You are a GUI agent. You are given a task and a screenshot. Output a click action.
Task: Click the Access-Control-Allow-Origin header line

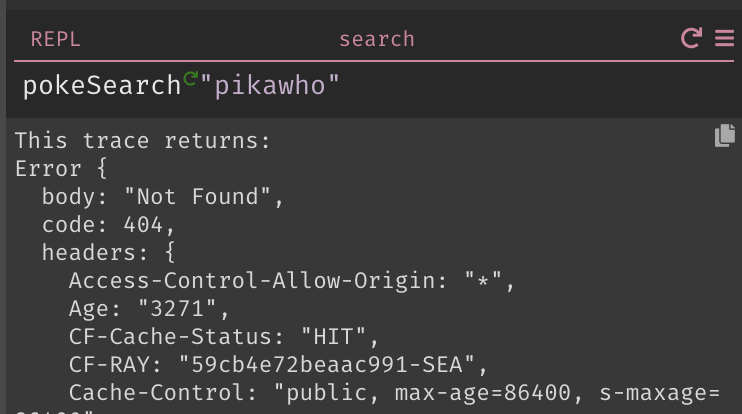click(x=292, y=281)
